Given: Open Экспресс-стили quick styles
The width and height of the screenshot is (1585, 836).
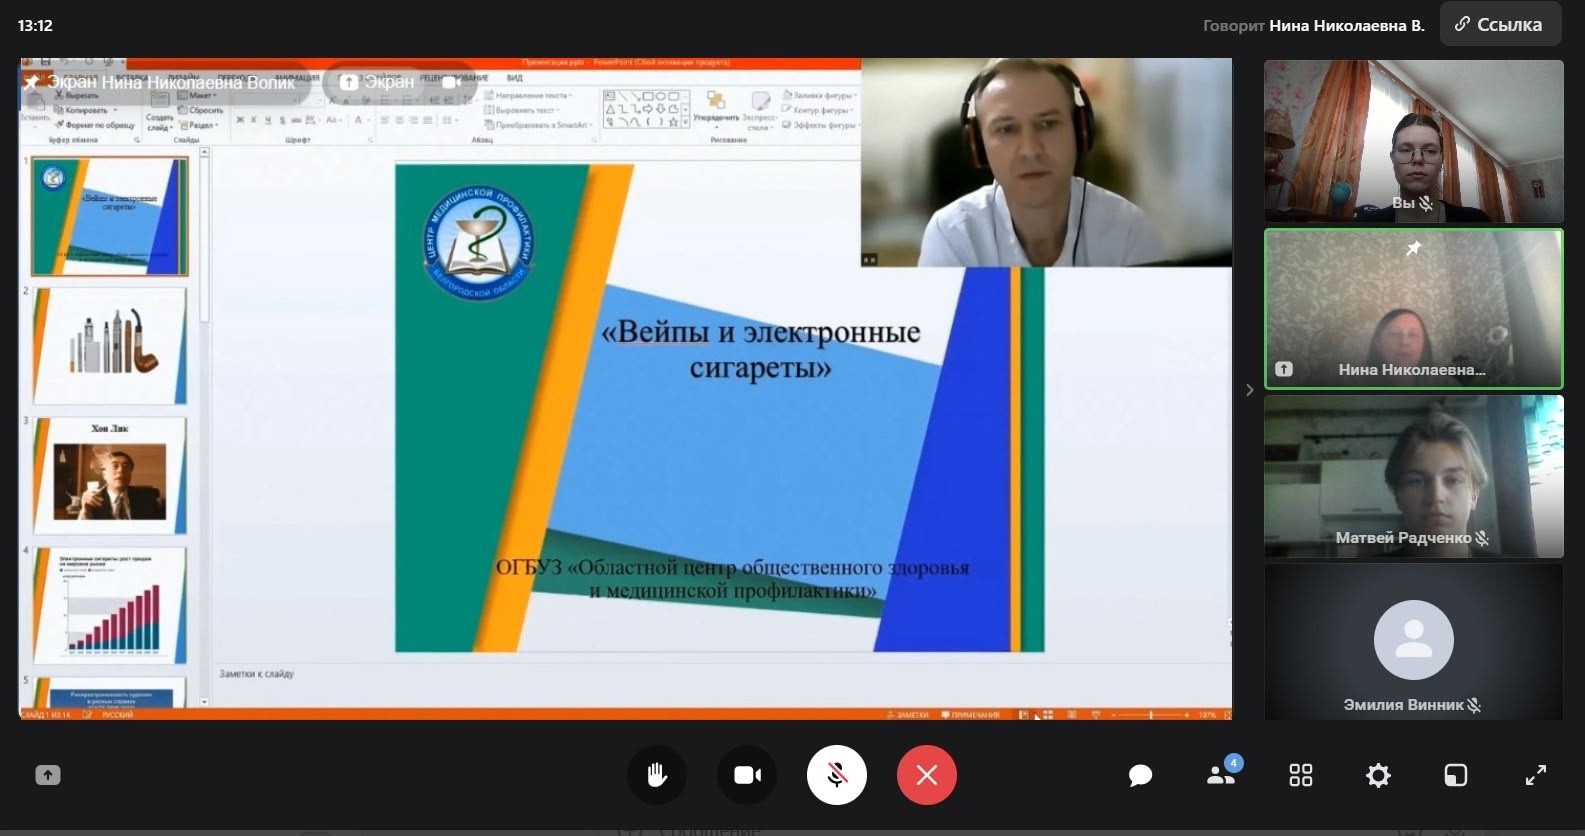Looking at the screenshot, I should coord(760,110).
